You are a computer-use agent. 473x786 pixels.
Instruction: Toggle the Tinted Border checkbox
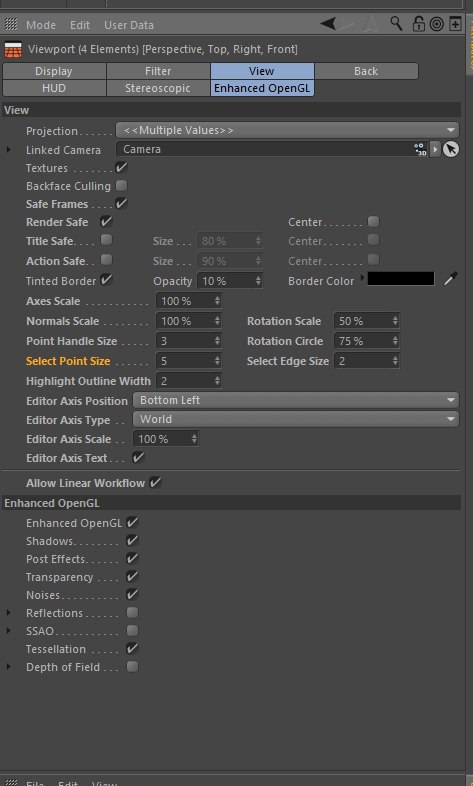tap(106, 280)
